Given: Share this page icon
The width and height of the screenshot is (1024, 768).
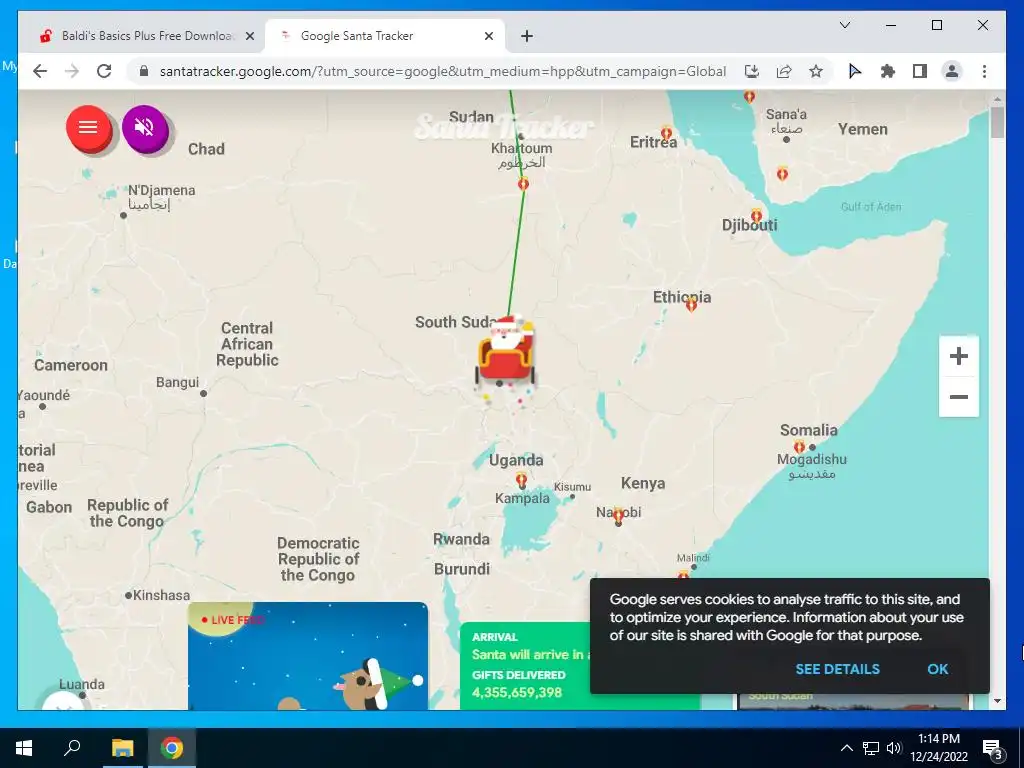Looking at the screenshot, I should (x=784, y=71).
